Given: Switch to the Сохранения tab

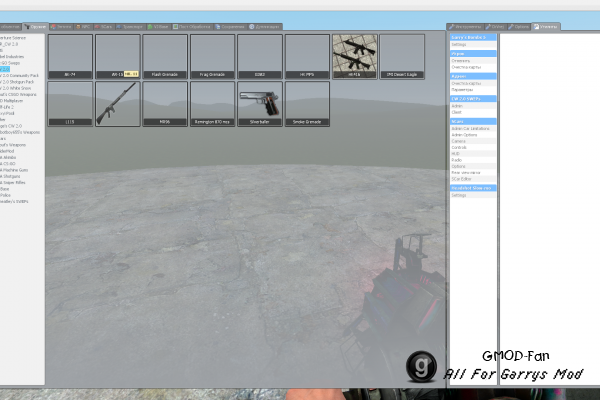Looking at the screenshot, I should [230, 27].
